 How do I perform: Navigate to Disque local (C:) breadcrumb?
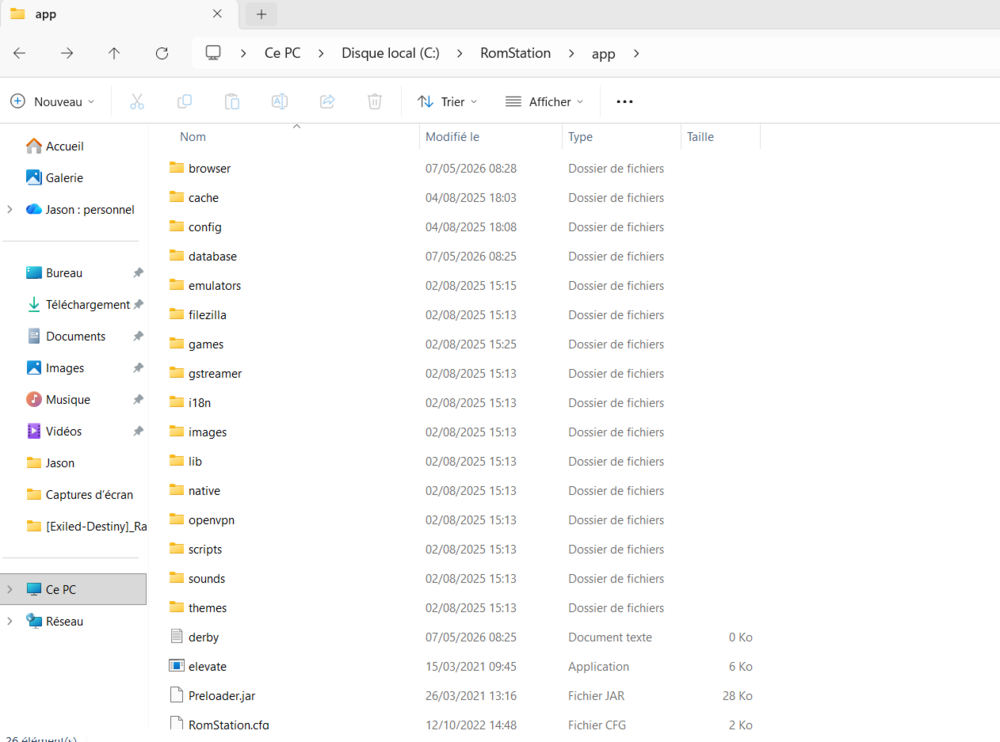tap(390, 53)
